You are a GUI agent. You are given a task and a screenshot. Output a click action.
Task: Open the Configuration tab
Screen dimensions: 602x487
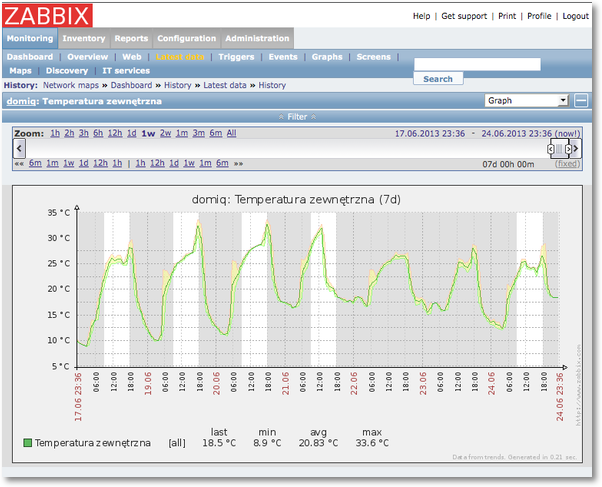coord(187,38)
